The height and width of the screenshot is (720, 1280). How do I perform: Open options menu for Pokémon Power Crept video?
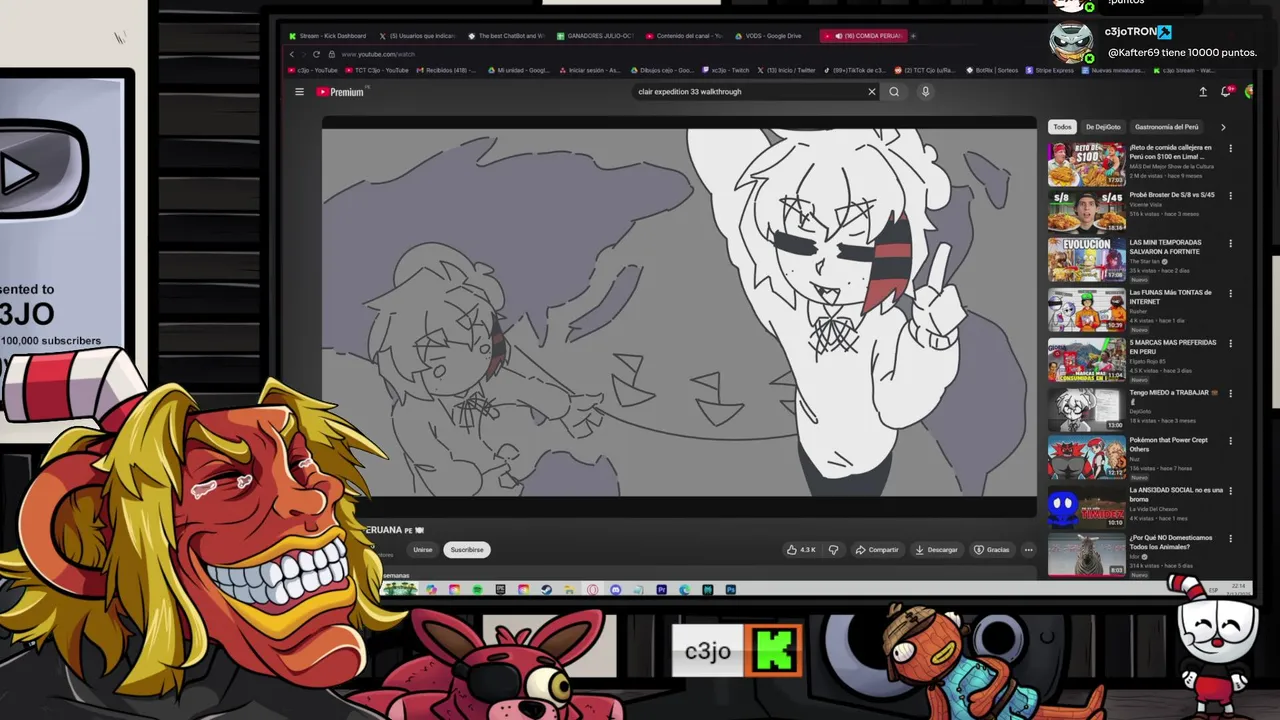[x=1230, y=441]
